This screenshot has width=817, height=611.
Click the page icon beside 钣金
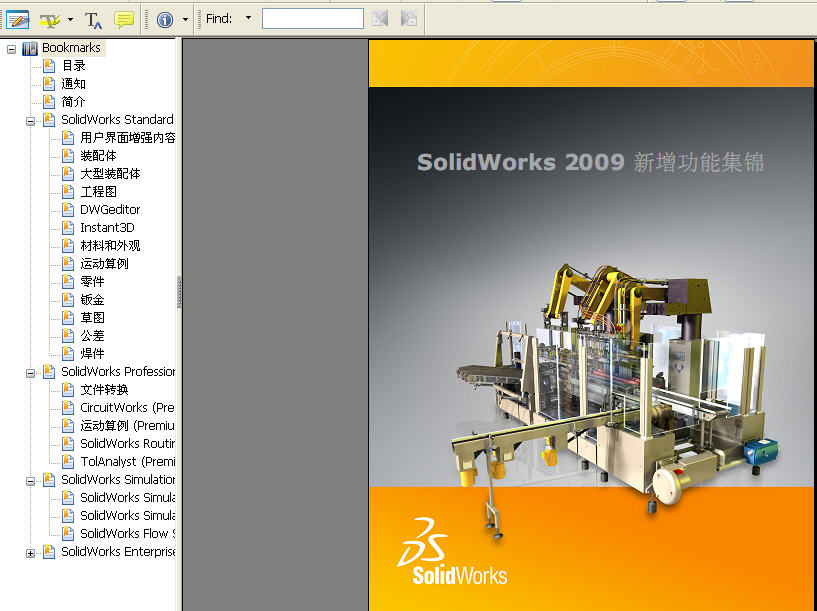pyautogui.click(x=68, y=299)
